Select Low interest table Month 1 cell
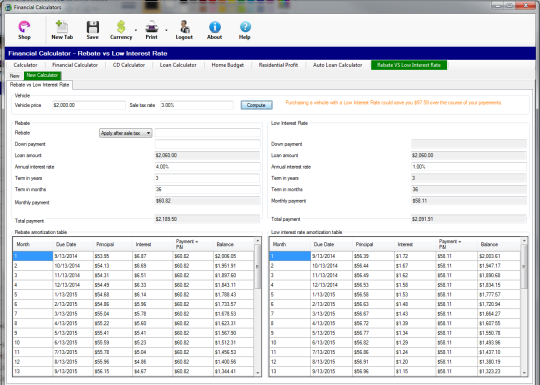 coord(290,256)
